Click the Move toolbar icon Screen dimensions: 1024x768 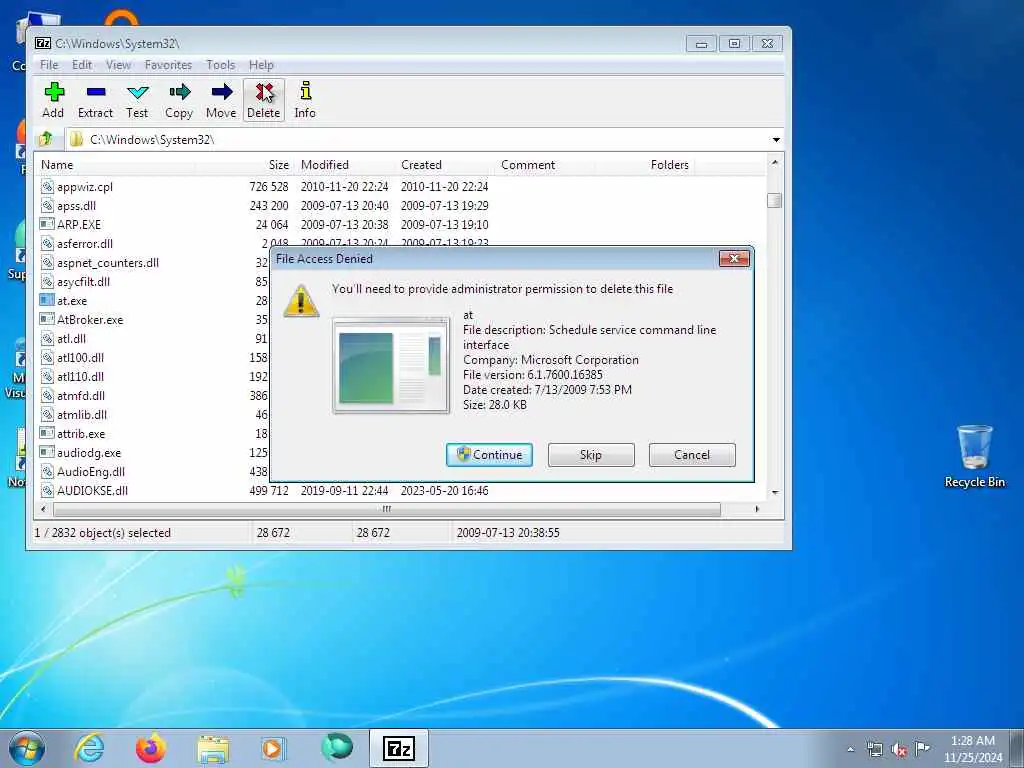click(221, 100)
